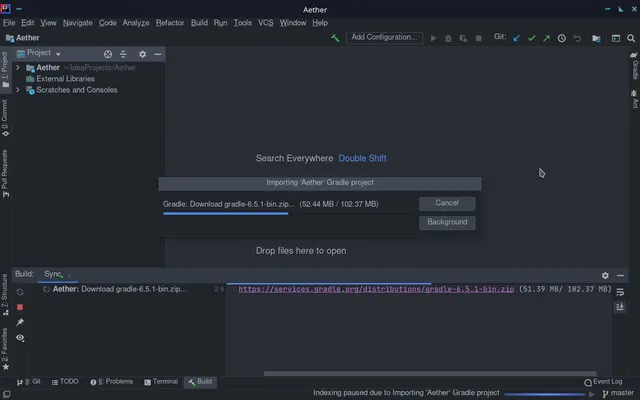Toggle soft-wrap in build output
This screenshot has height=400, width=640.
[620, 292]
